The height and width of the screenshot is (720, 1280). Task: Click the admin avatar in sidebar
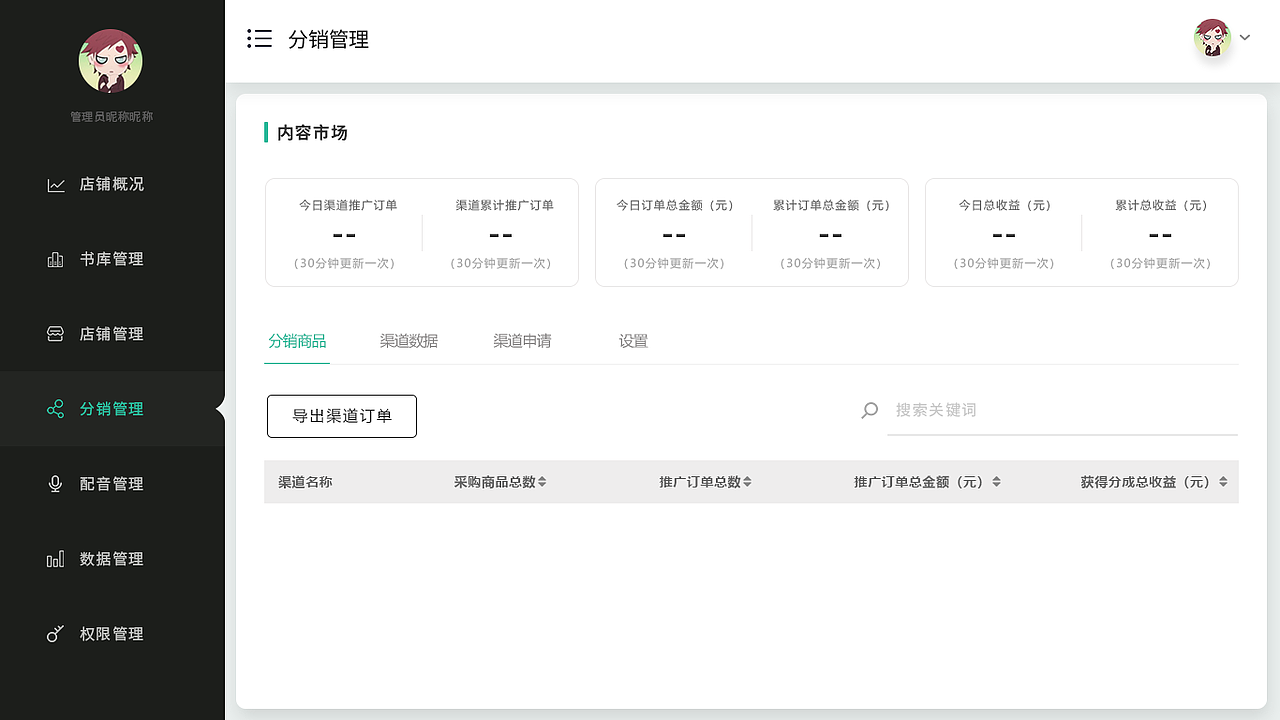click(111, 61)
